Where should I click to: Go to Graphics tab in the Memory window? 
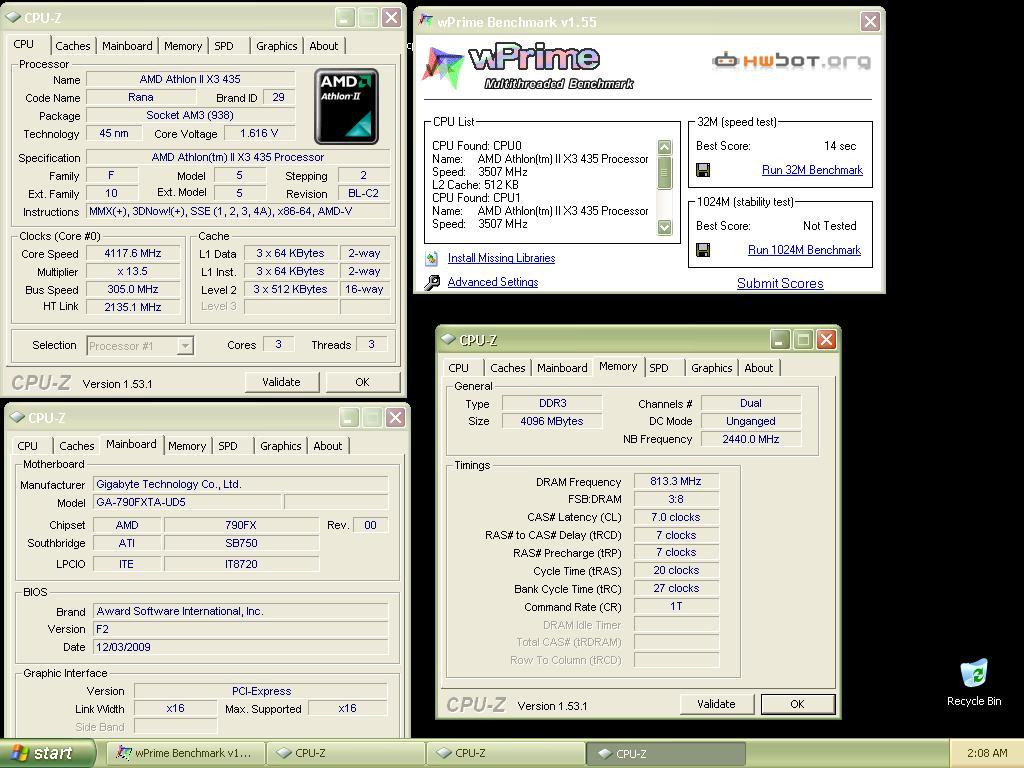tap(711, 368)
